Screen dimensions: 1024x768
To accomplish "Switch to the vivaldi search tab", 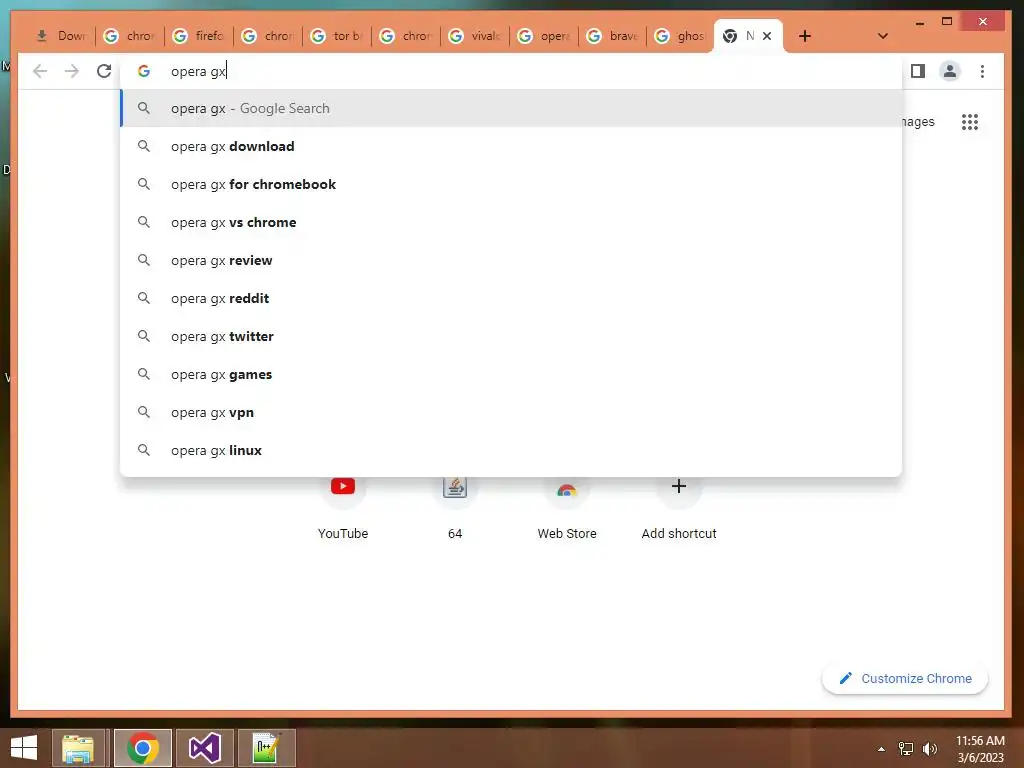I will point(475,36).
